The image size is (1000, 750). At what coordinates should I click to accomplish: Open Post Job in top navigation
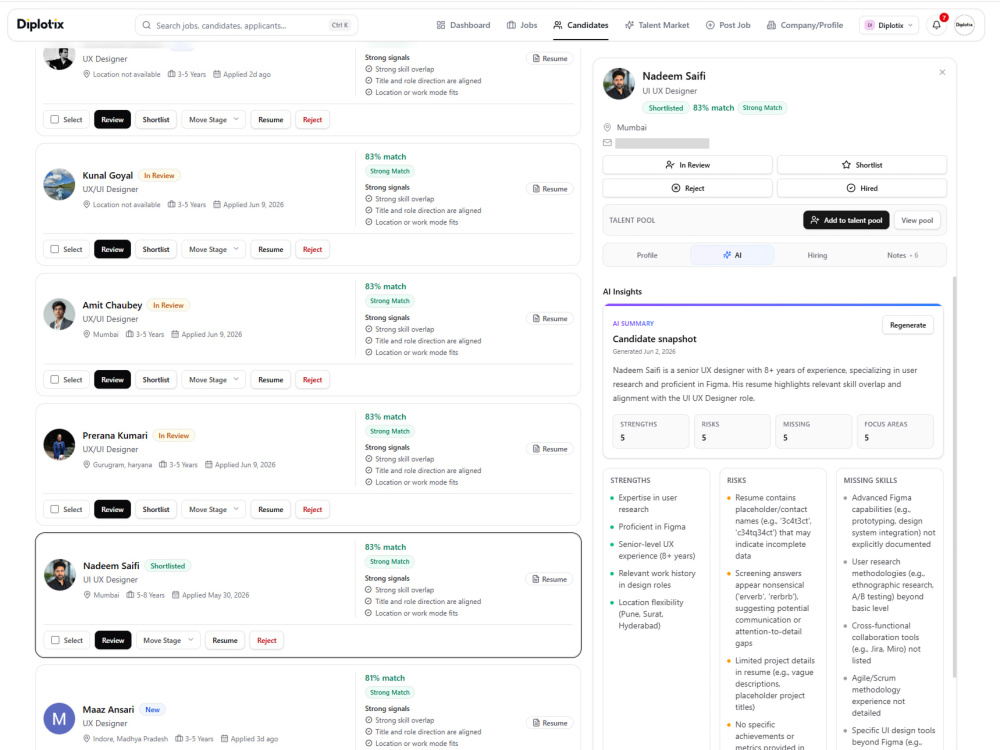click(728, 25)
